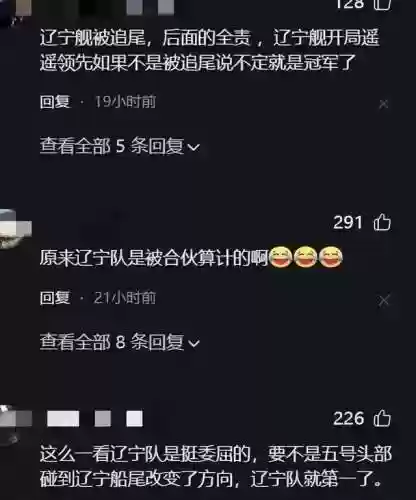The image size is (416, 500).
Task: Reply to the 辽宁舰被追尾 comment
Action: click(55, 102)
